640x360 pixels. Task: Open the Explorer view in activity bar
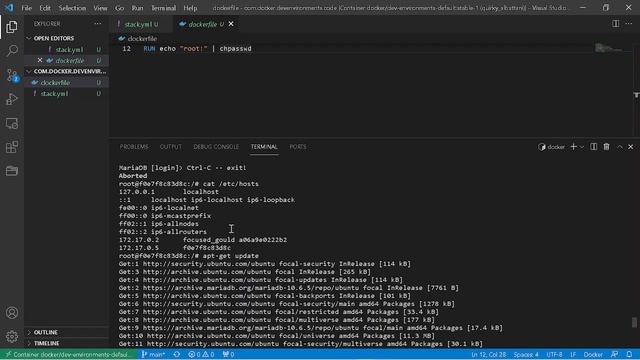[12, 27]
